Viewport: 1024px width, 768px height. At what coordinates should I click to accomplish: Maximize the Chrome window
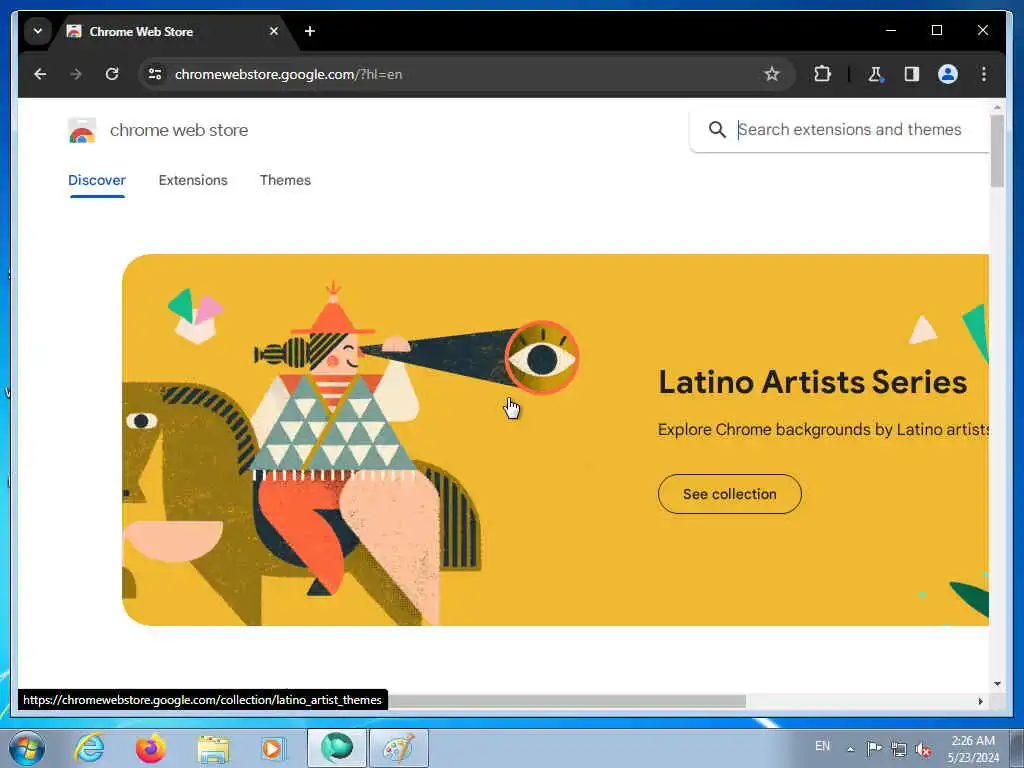[x=936, y=31]
